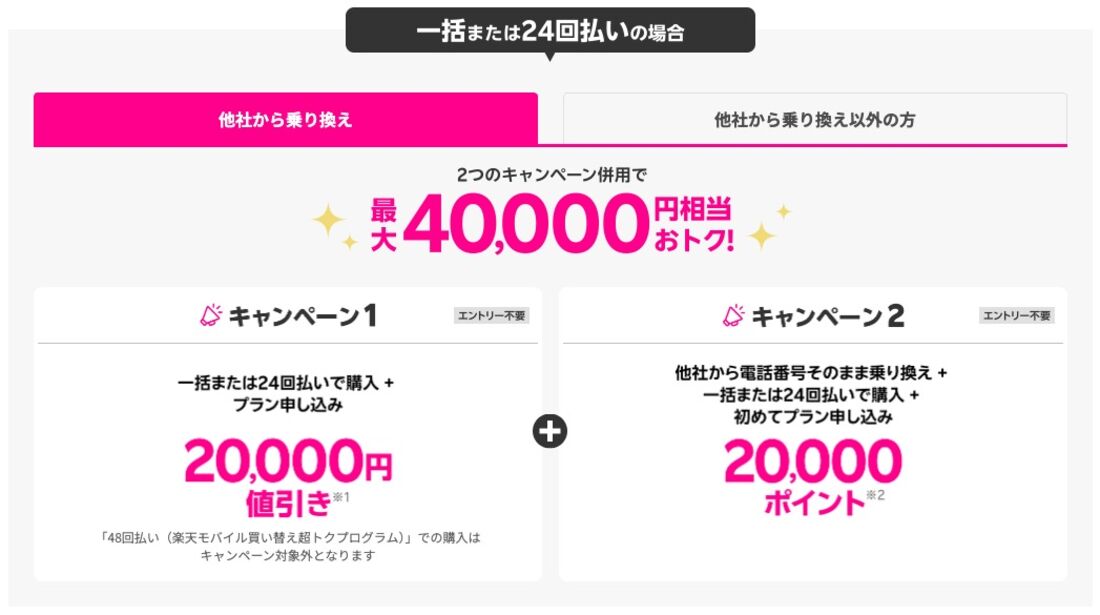Click the megaphone icon beside キャンペーン1
The image size is (1100, 615).
[210, 316]
